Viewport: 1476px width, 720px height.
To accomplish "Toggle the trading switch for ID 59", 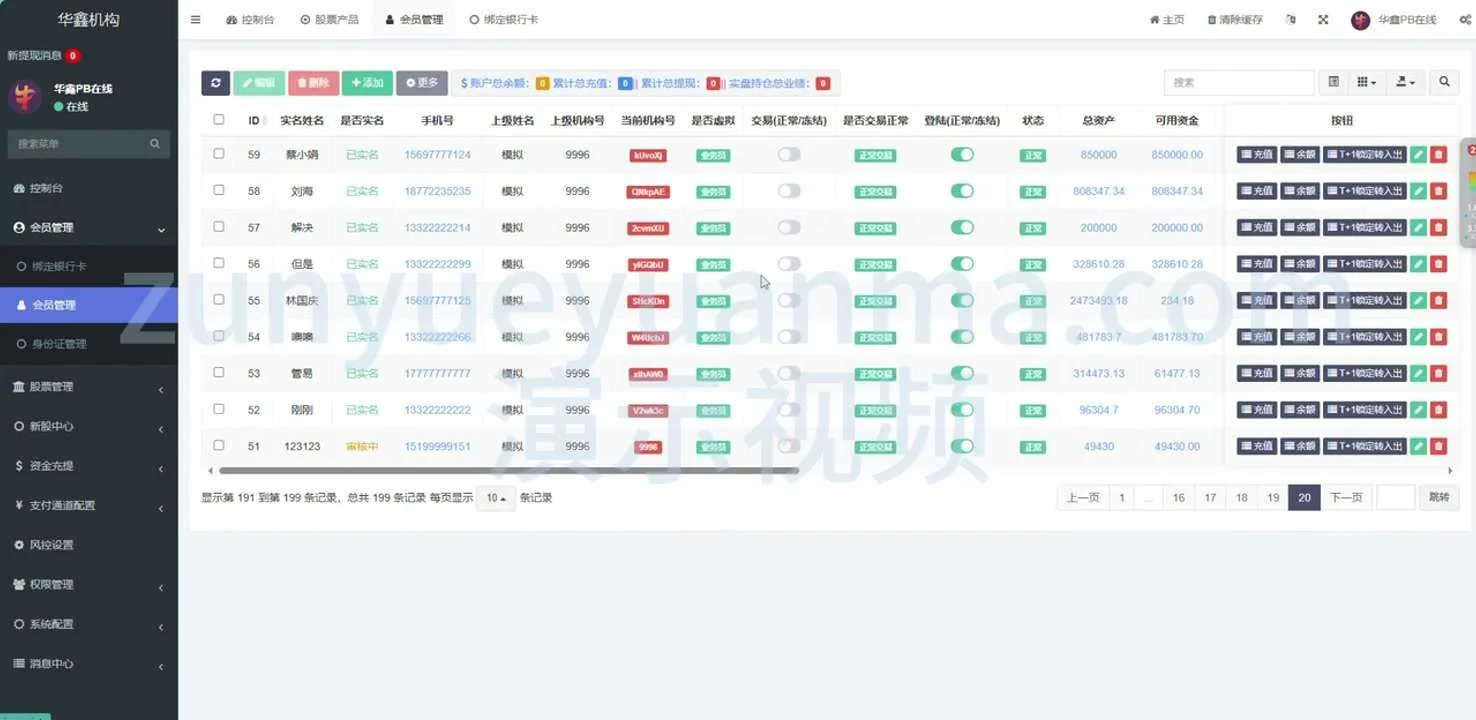I will [789, 155].
